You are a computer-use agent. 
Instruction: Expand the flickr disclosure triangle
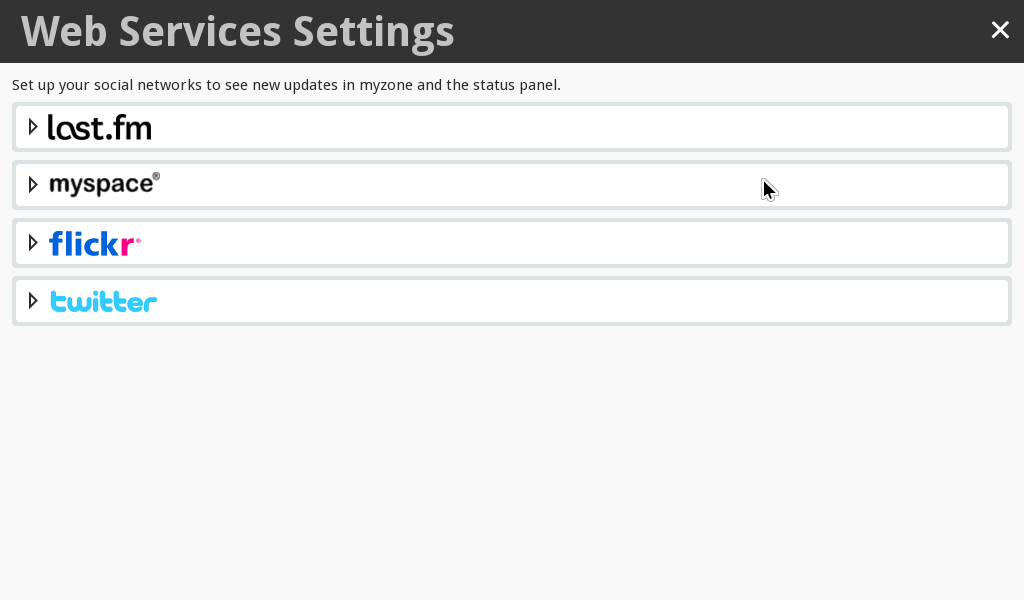[33, 243]
